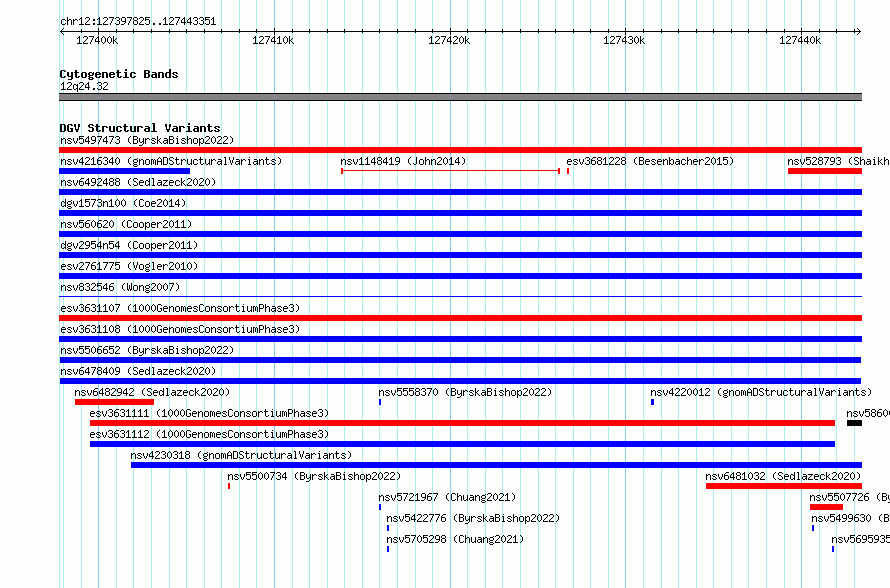Click the red bar under nsv6481032

coord(784,486)
